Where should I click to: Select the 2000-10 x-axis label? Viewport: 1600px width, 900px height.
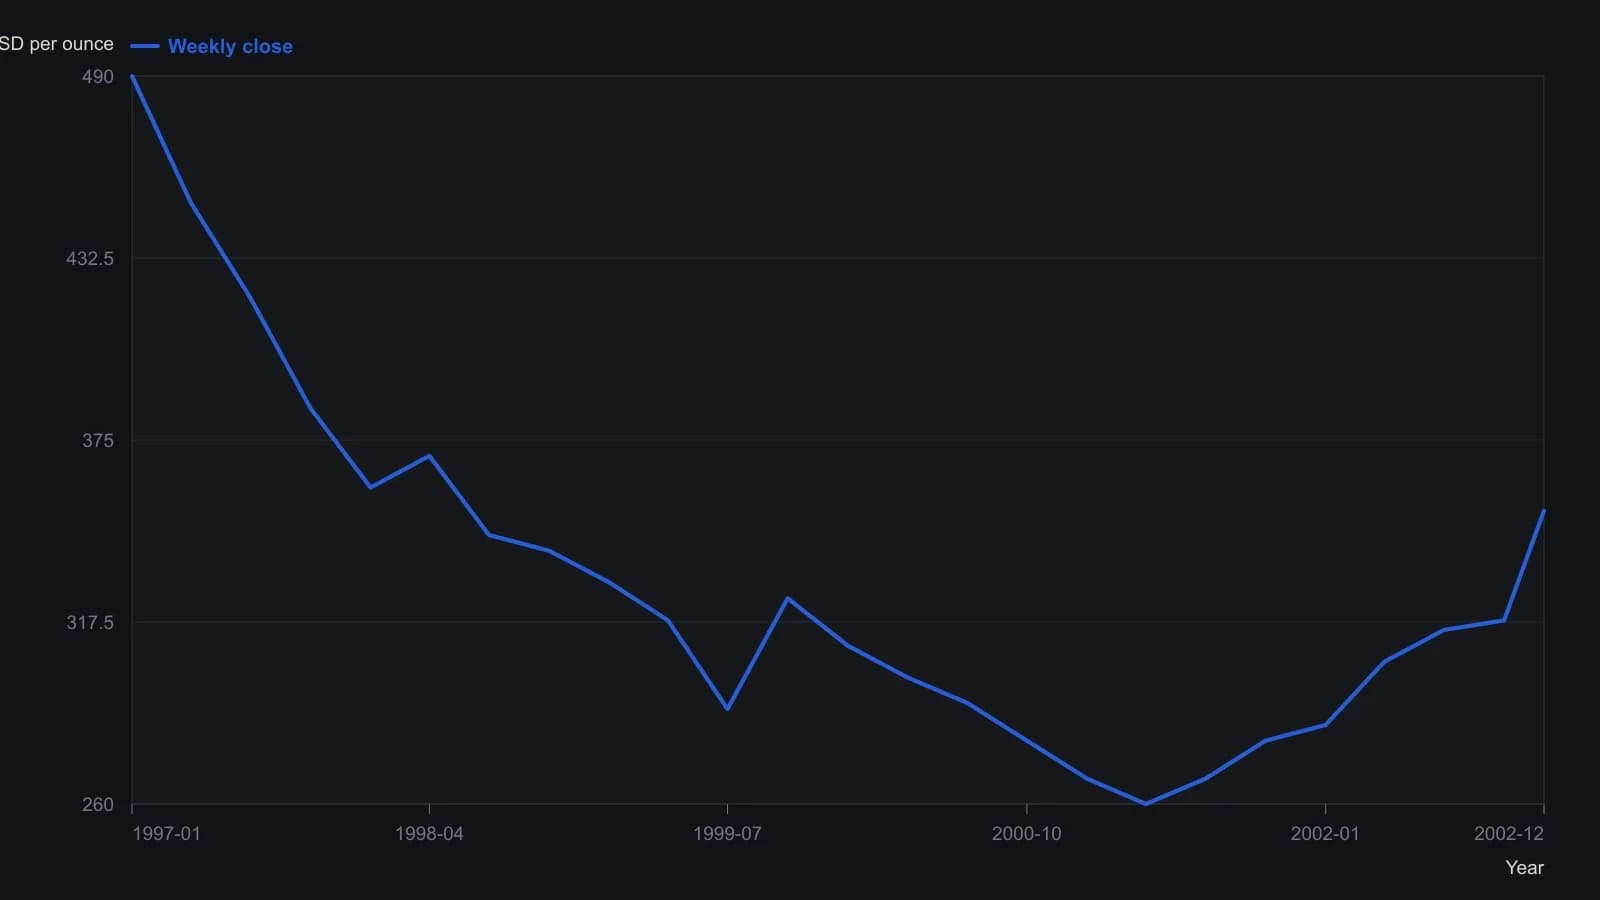point(1026,834)
